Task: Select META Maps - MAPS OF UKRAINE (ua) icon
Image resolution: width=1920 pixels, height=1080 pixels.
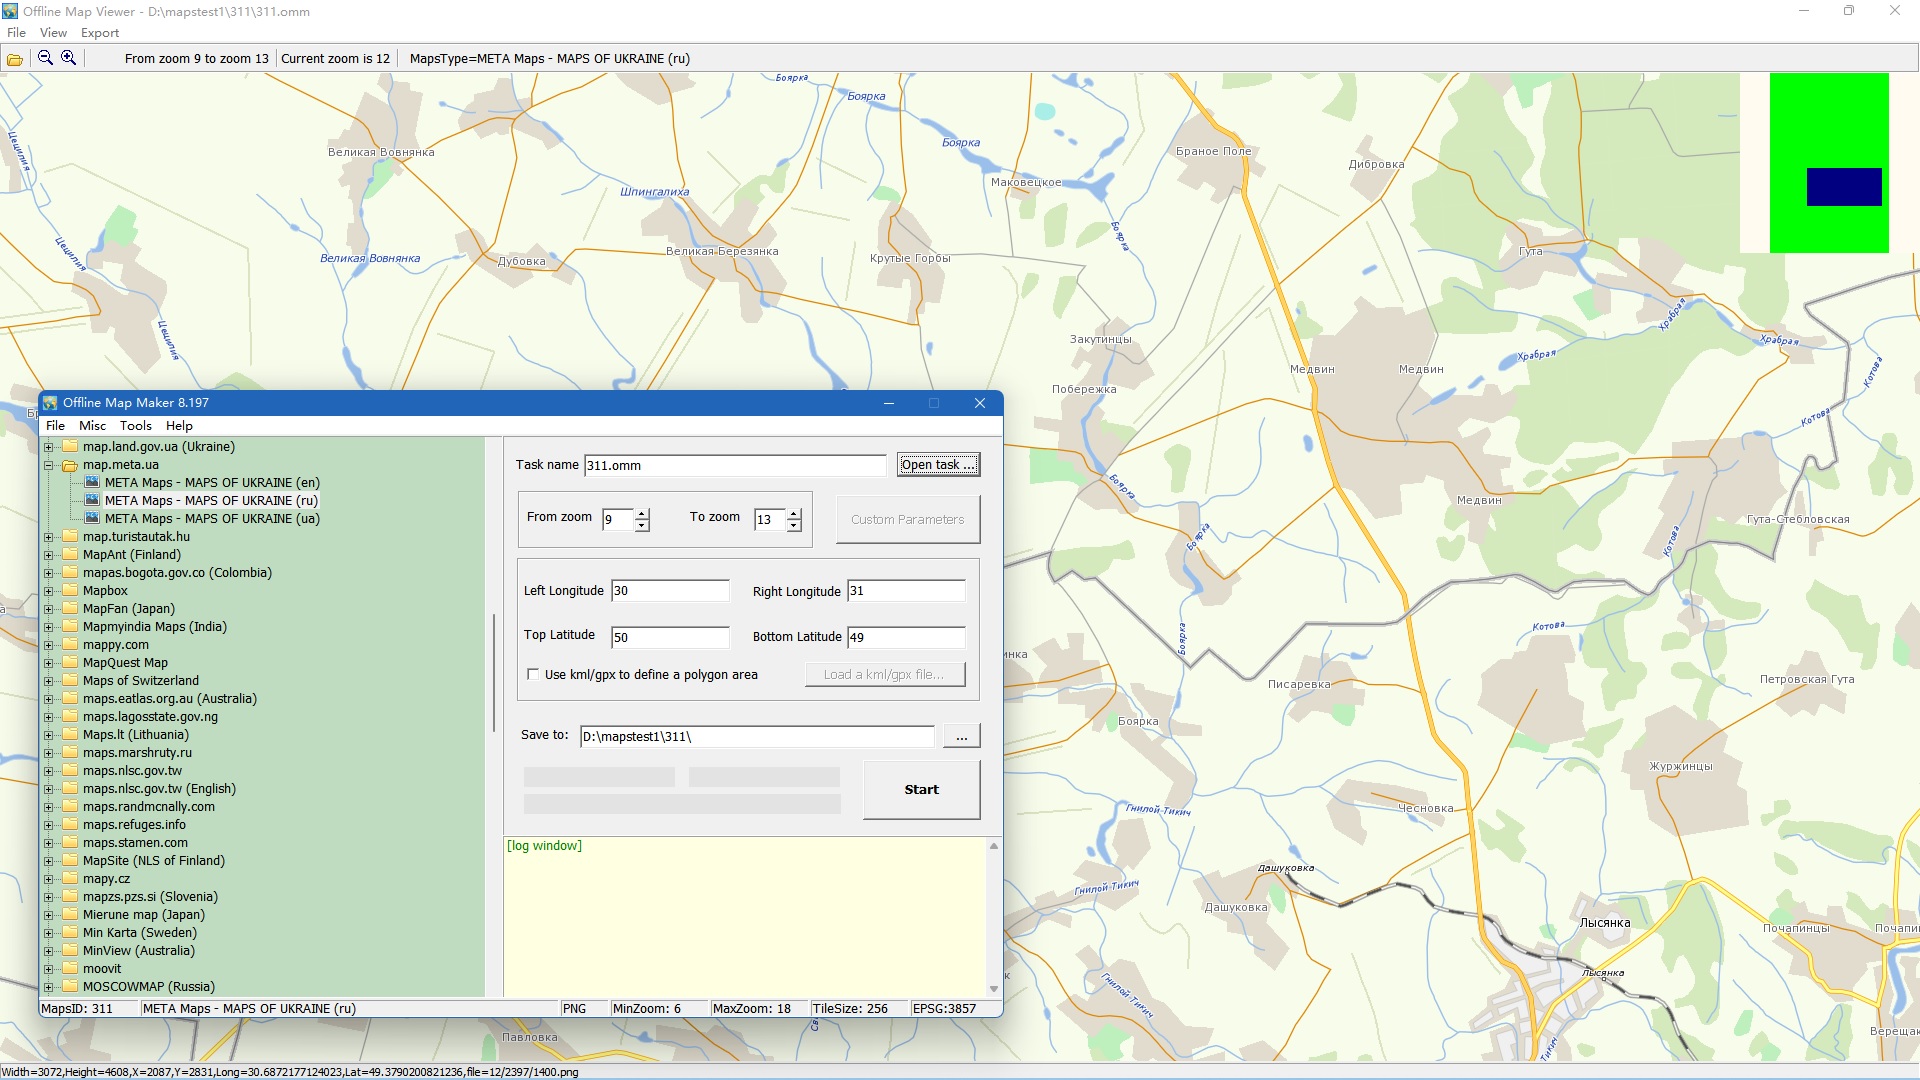Action: (x=92, y=518)
